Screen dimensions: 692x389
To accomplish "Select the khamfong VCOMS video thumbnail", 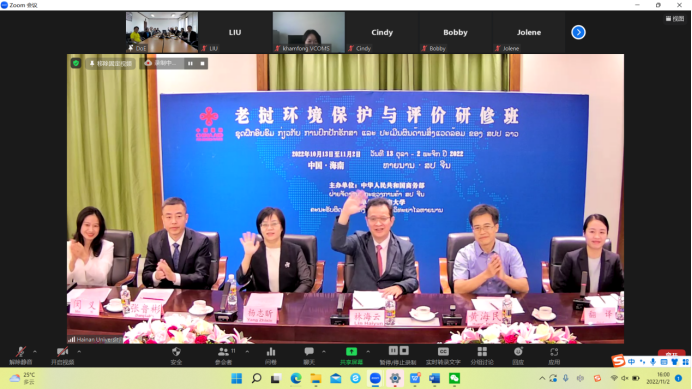I will pyautogui.click(x=308, y=32).
